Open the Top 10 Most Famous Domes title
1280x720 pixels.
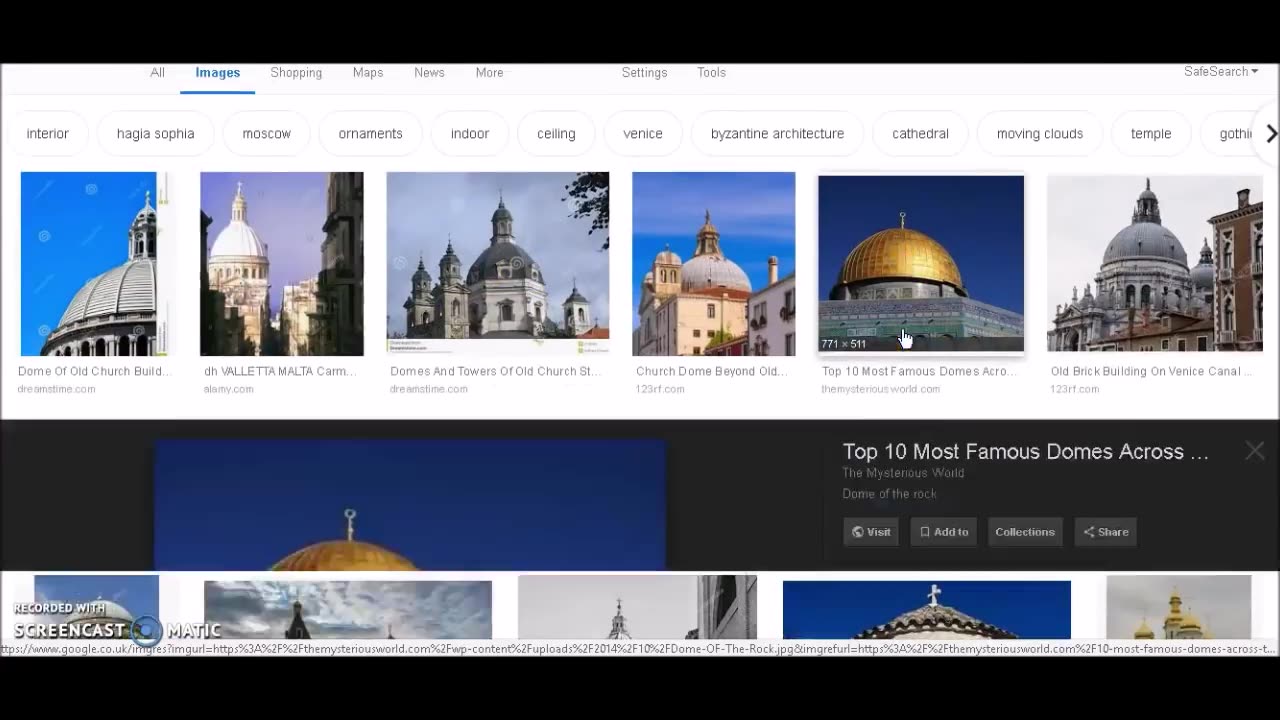point(1026,452)
